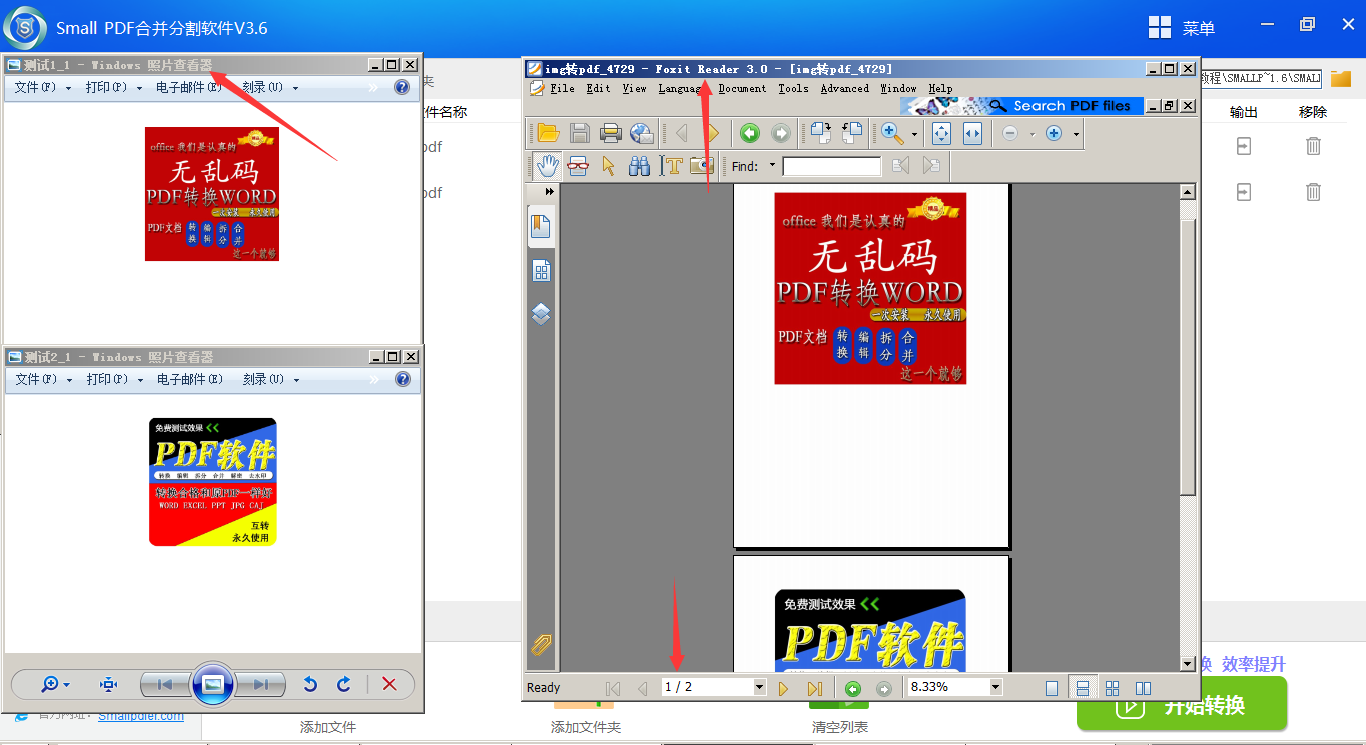
Task: Go to next page with yellow toolbar arrow
Action: click(712, 133)
